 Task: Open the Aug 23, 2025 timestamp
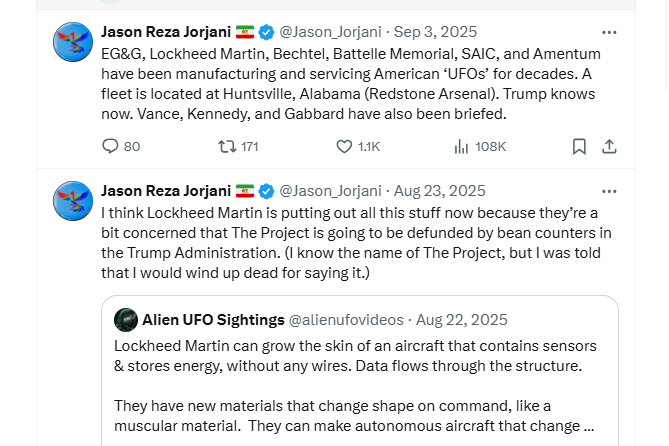click(x=440, y=190)
